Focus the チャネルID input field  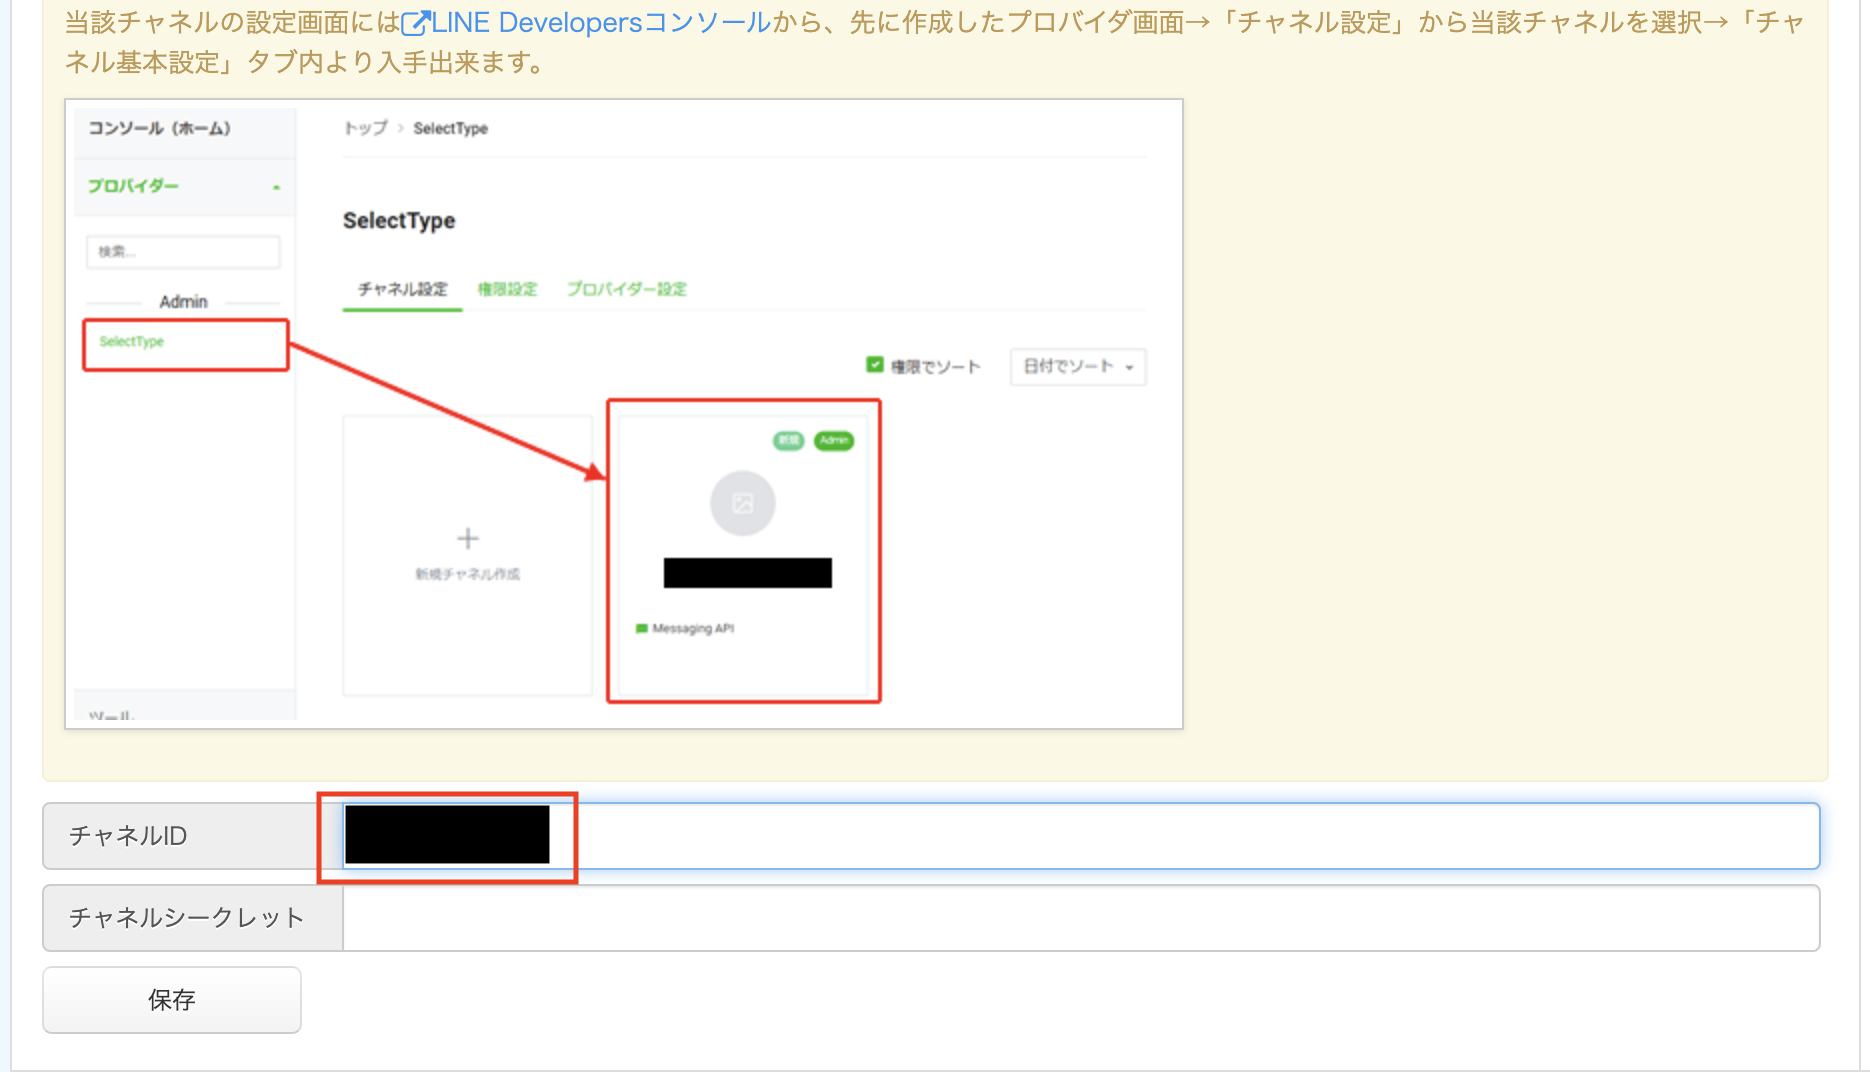pyautogui.click(x=1081, y=836)
